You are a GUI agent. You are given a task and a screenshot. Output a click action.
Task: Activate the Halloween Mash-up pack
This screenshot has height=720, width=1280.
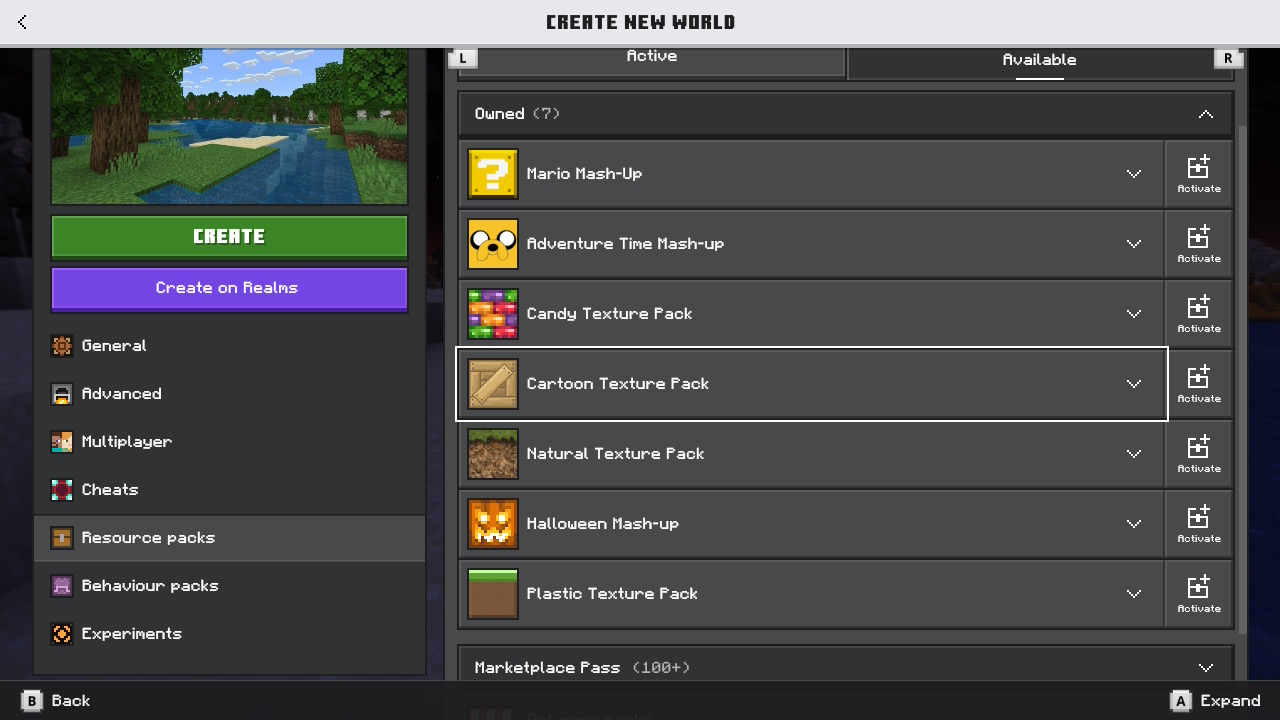click(x=1199, y=524)
